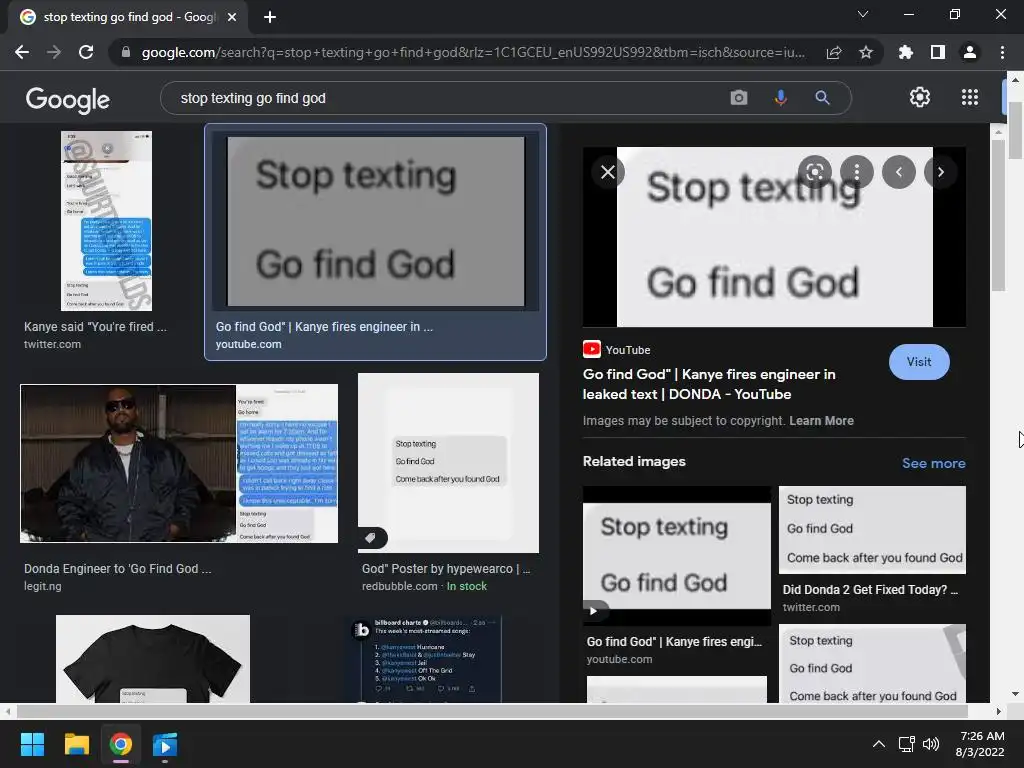Open lower related 'Come back after you found God' image
This screenshot has width=1024, height=768.
coord(872,664)
